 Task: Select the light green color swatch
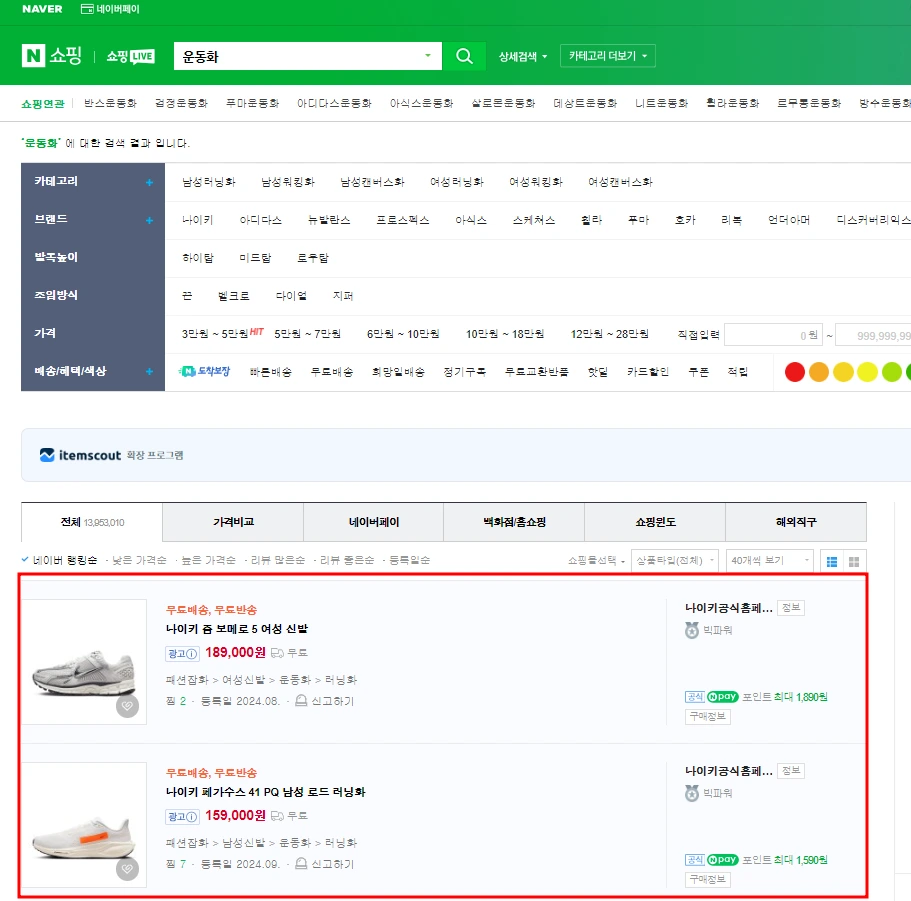pyautogui.click(x=891, y=372)
